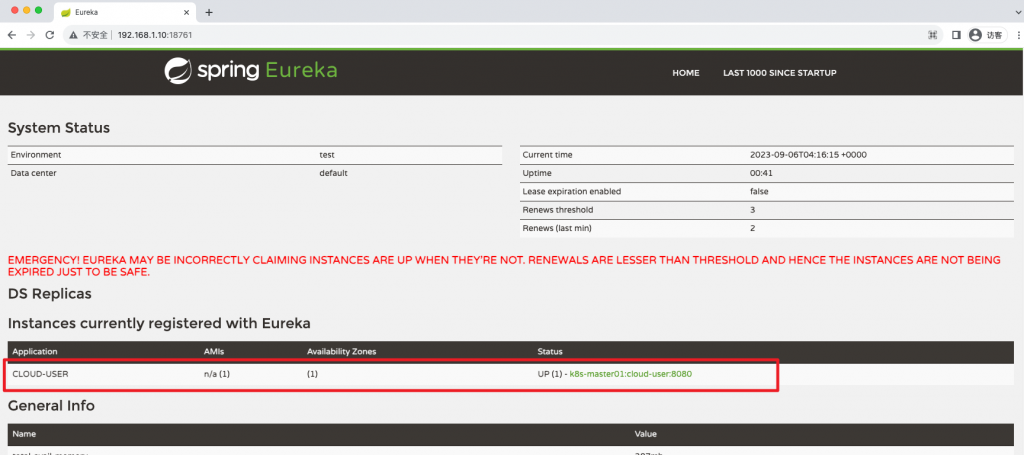This screenshot has height=455, width=1024.
Task: Toggle the browser side panel icon
Action: 956,35
